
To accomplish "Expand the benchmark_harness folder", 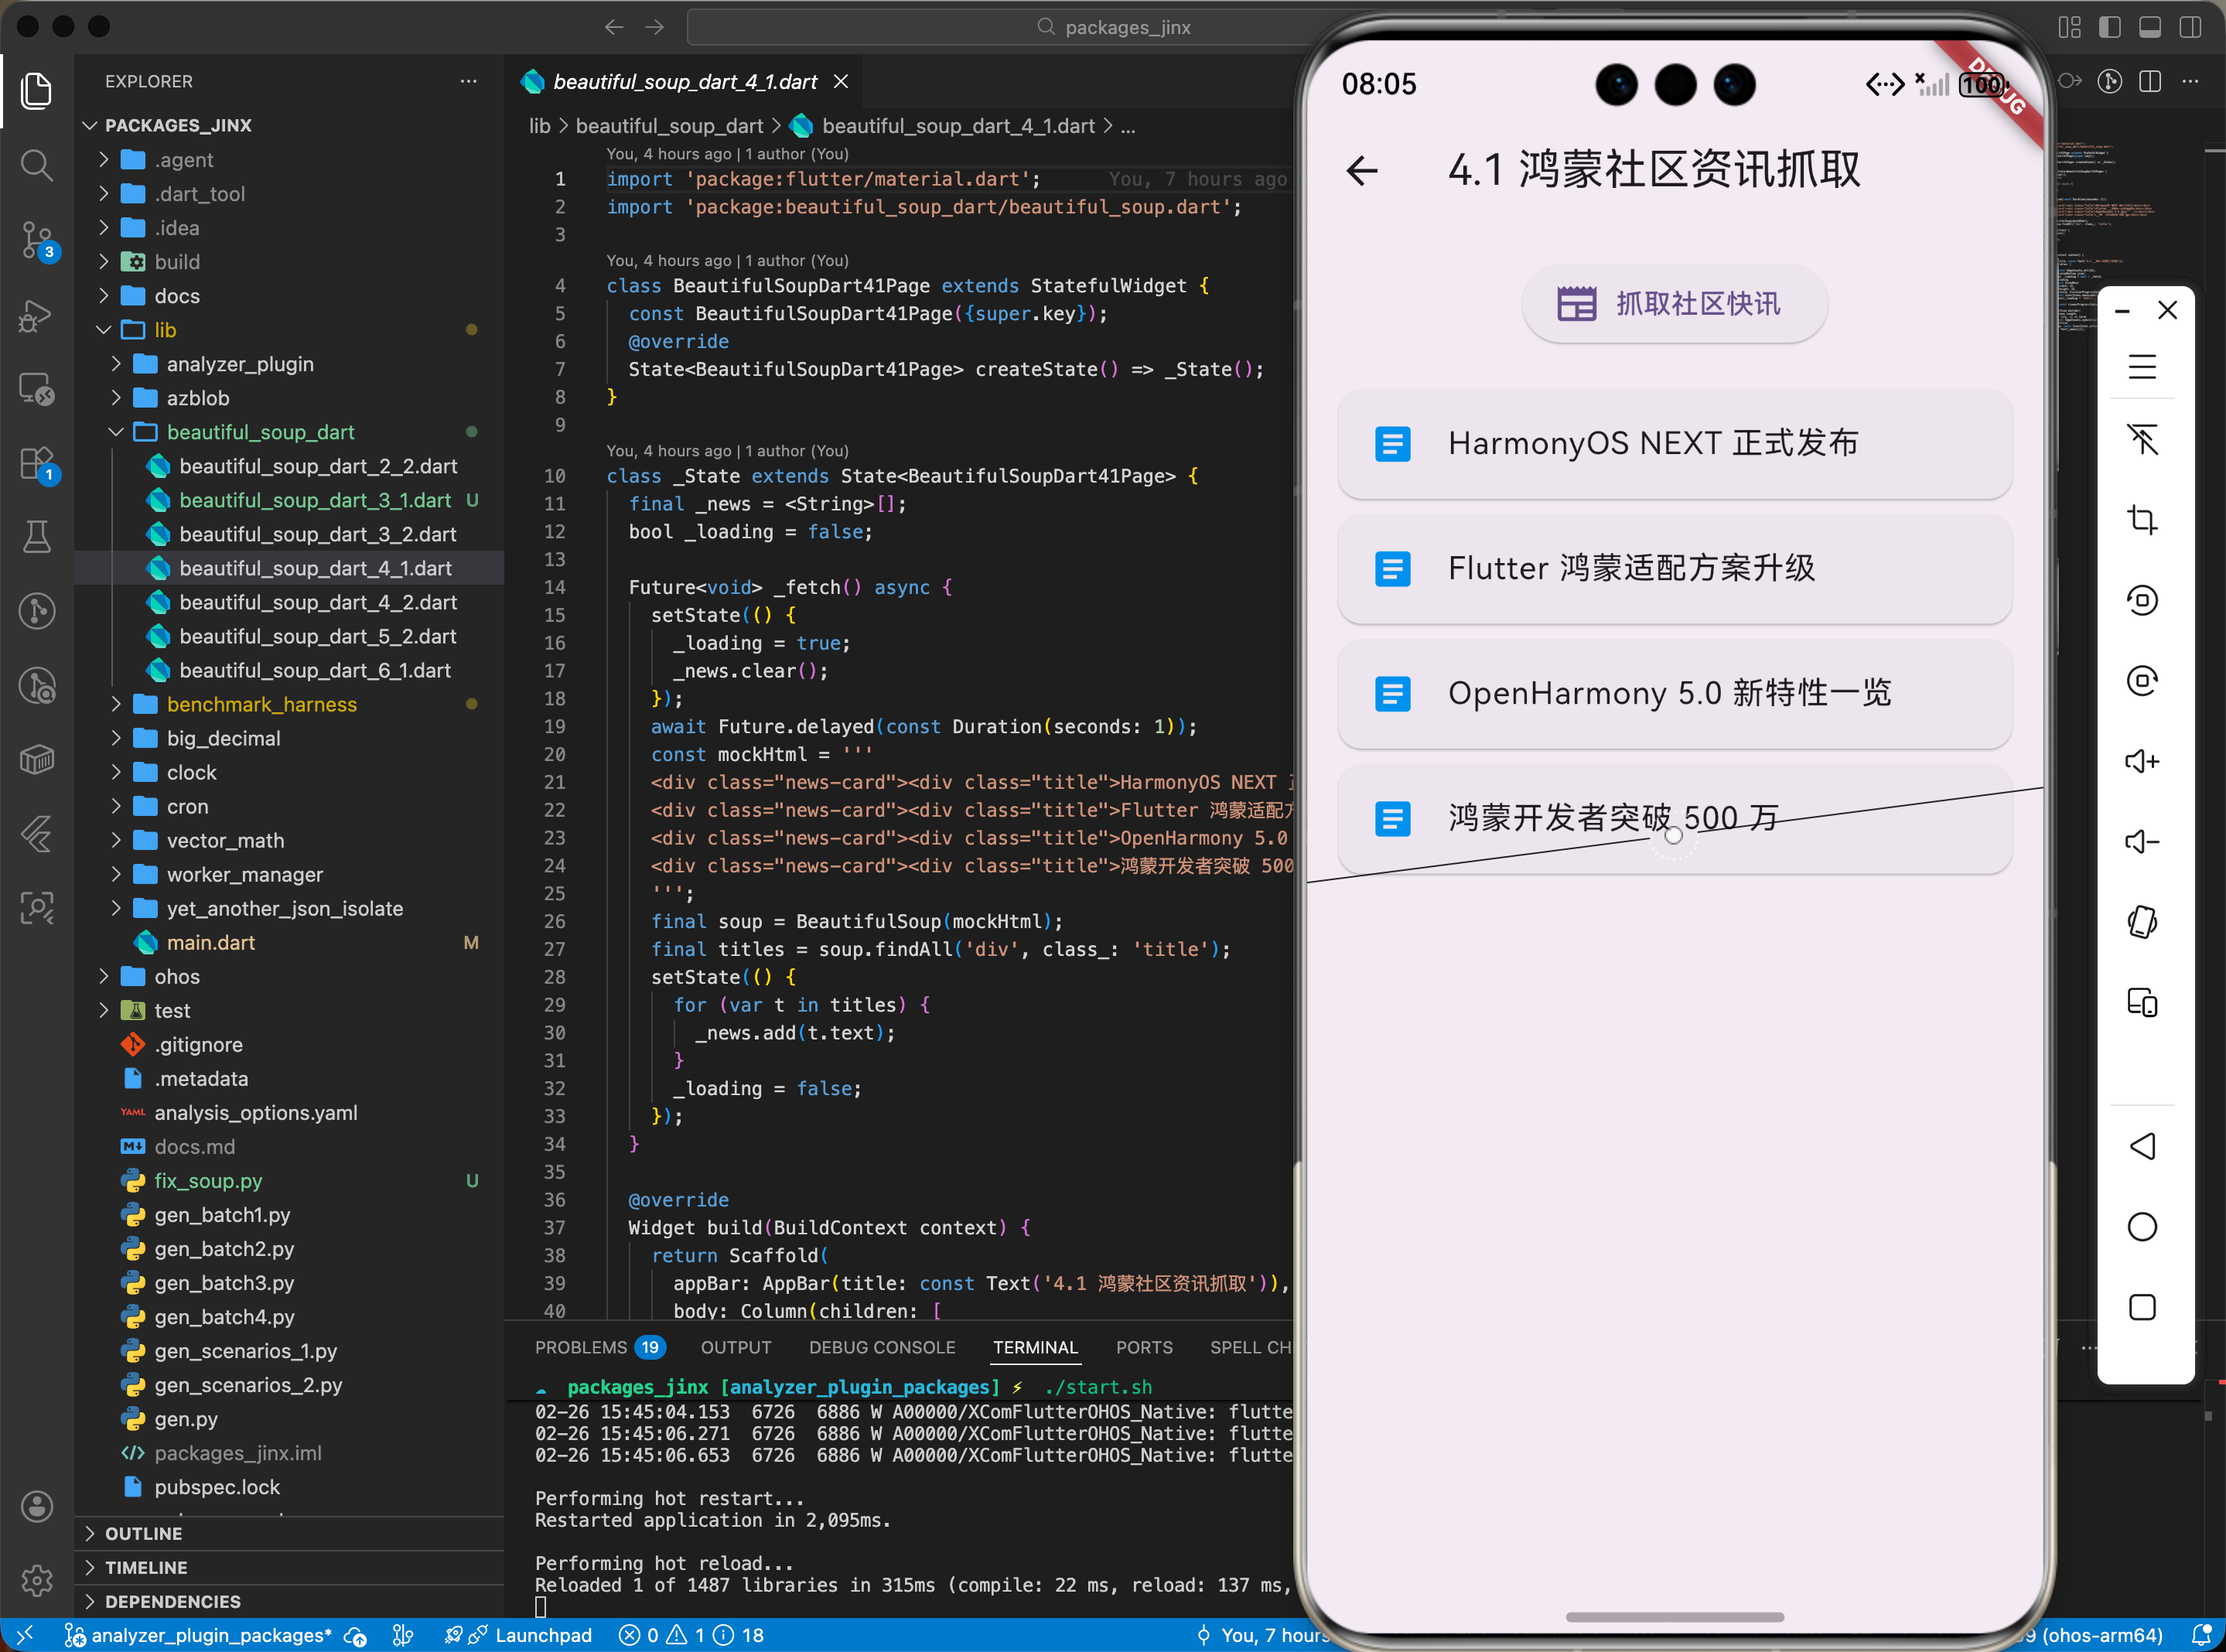I will [x=261, y=704].
